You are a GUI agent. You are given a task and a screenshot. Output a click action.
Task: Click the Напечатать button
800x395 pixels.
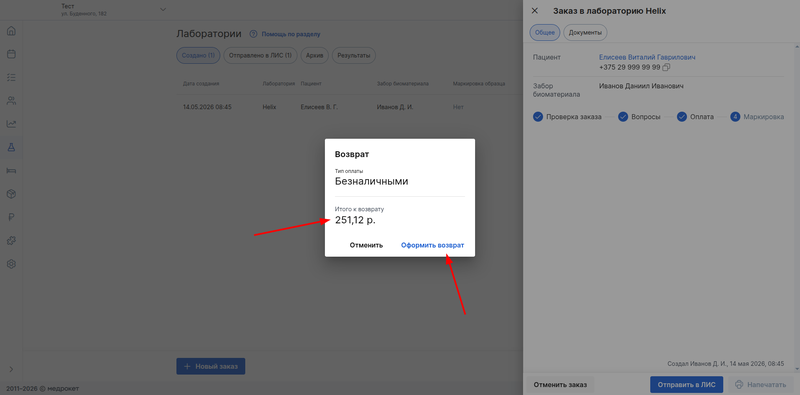(x=760, y=385)
